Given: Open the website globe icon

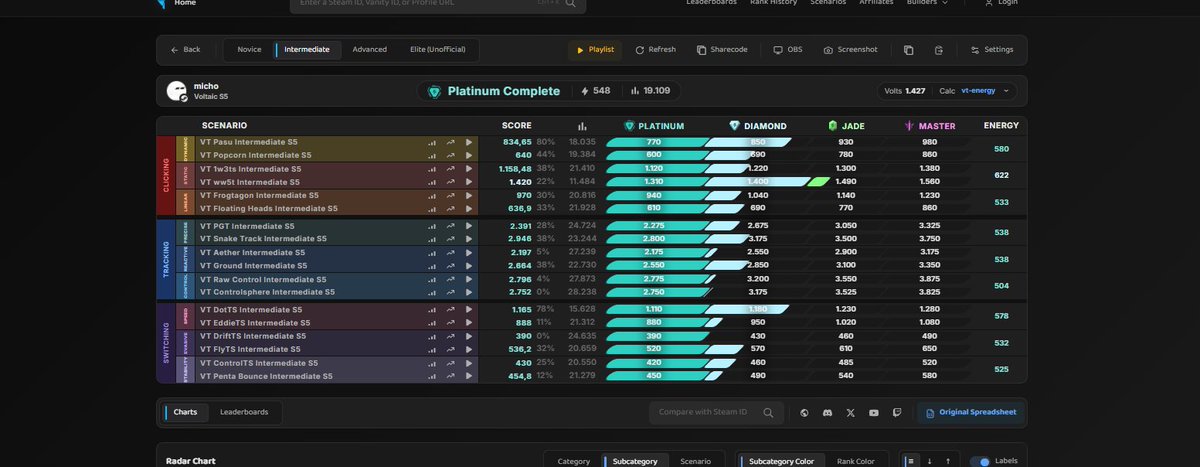Looking at the screenshot, I should (x=804, y=412).
